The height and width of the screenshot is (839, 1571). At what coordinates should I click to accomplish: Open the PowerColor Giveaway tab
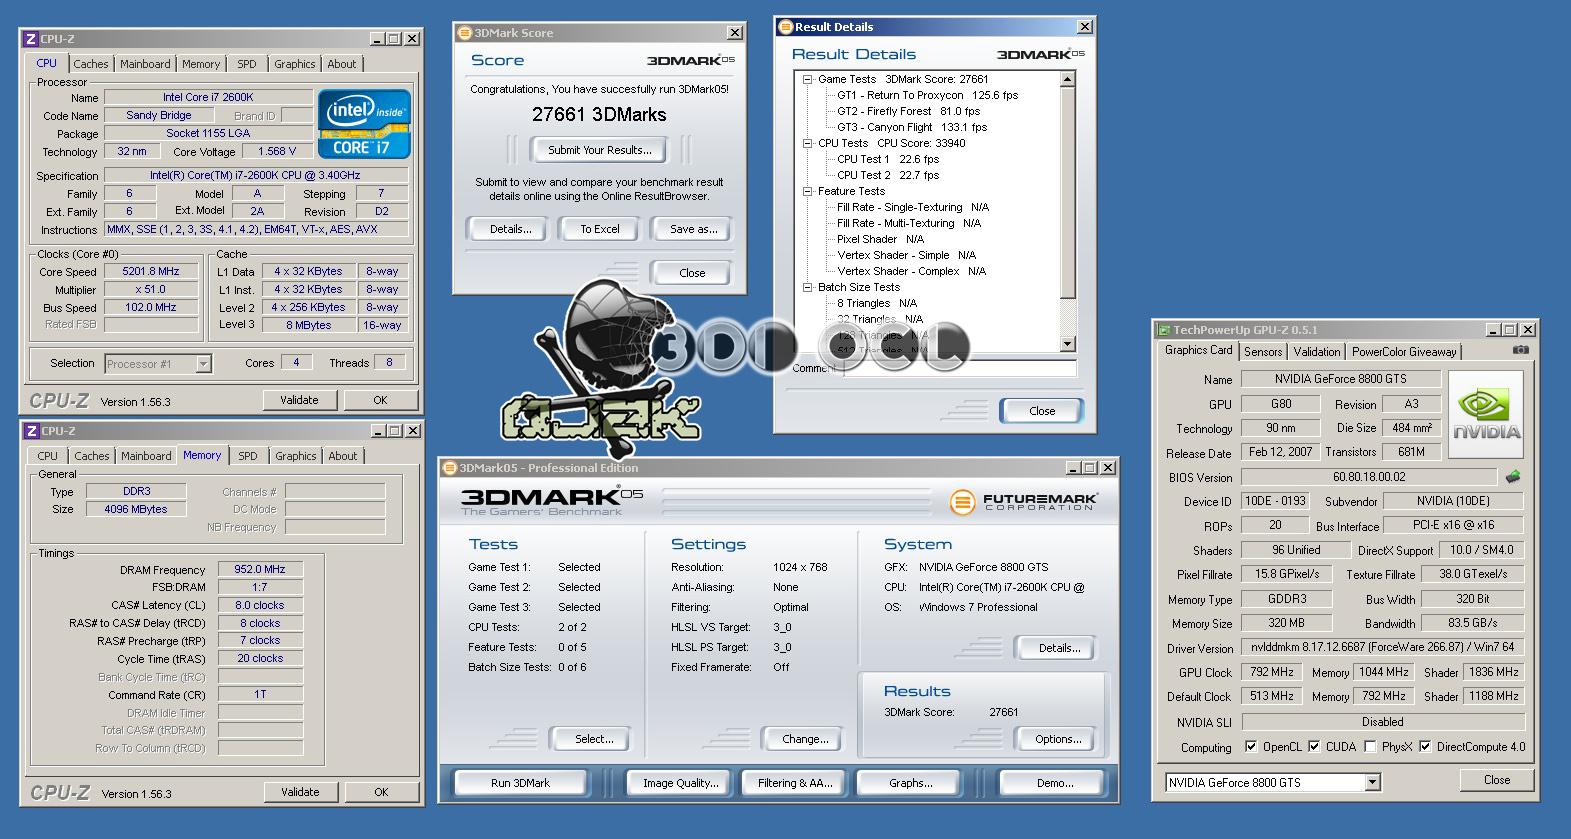coord(1404,352)
